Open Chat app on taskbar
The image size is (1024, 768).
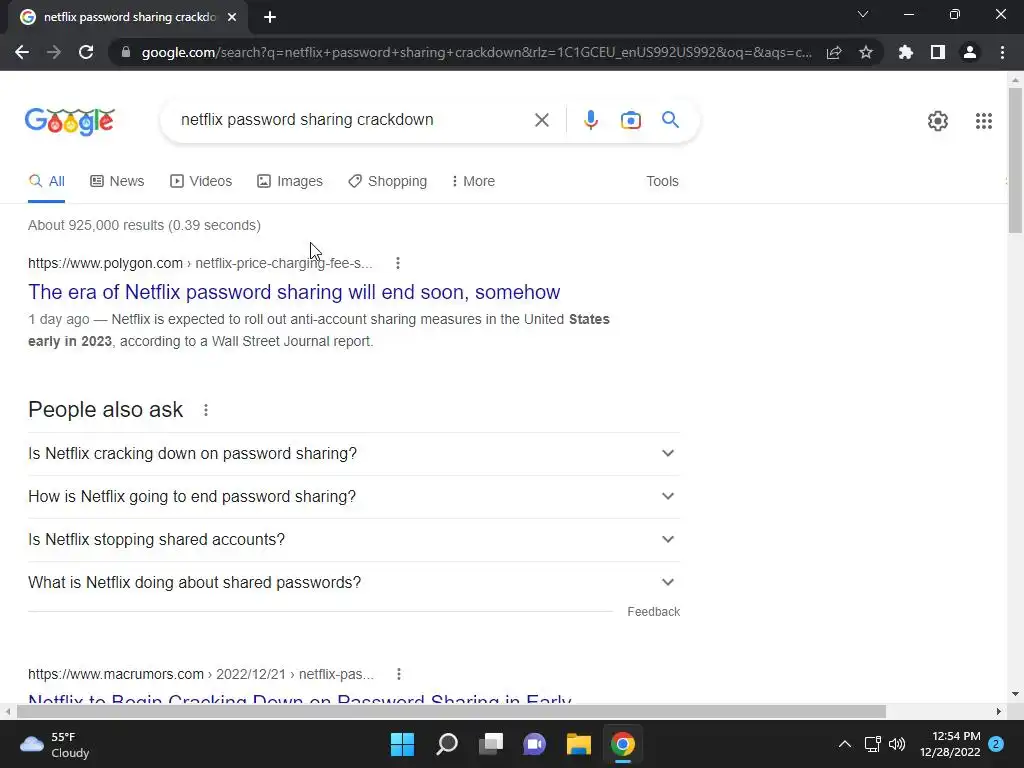(534, 744)
